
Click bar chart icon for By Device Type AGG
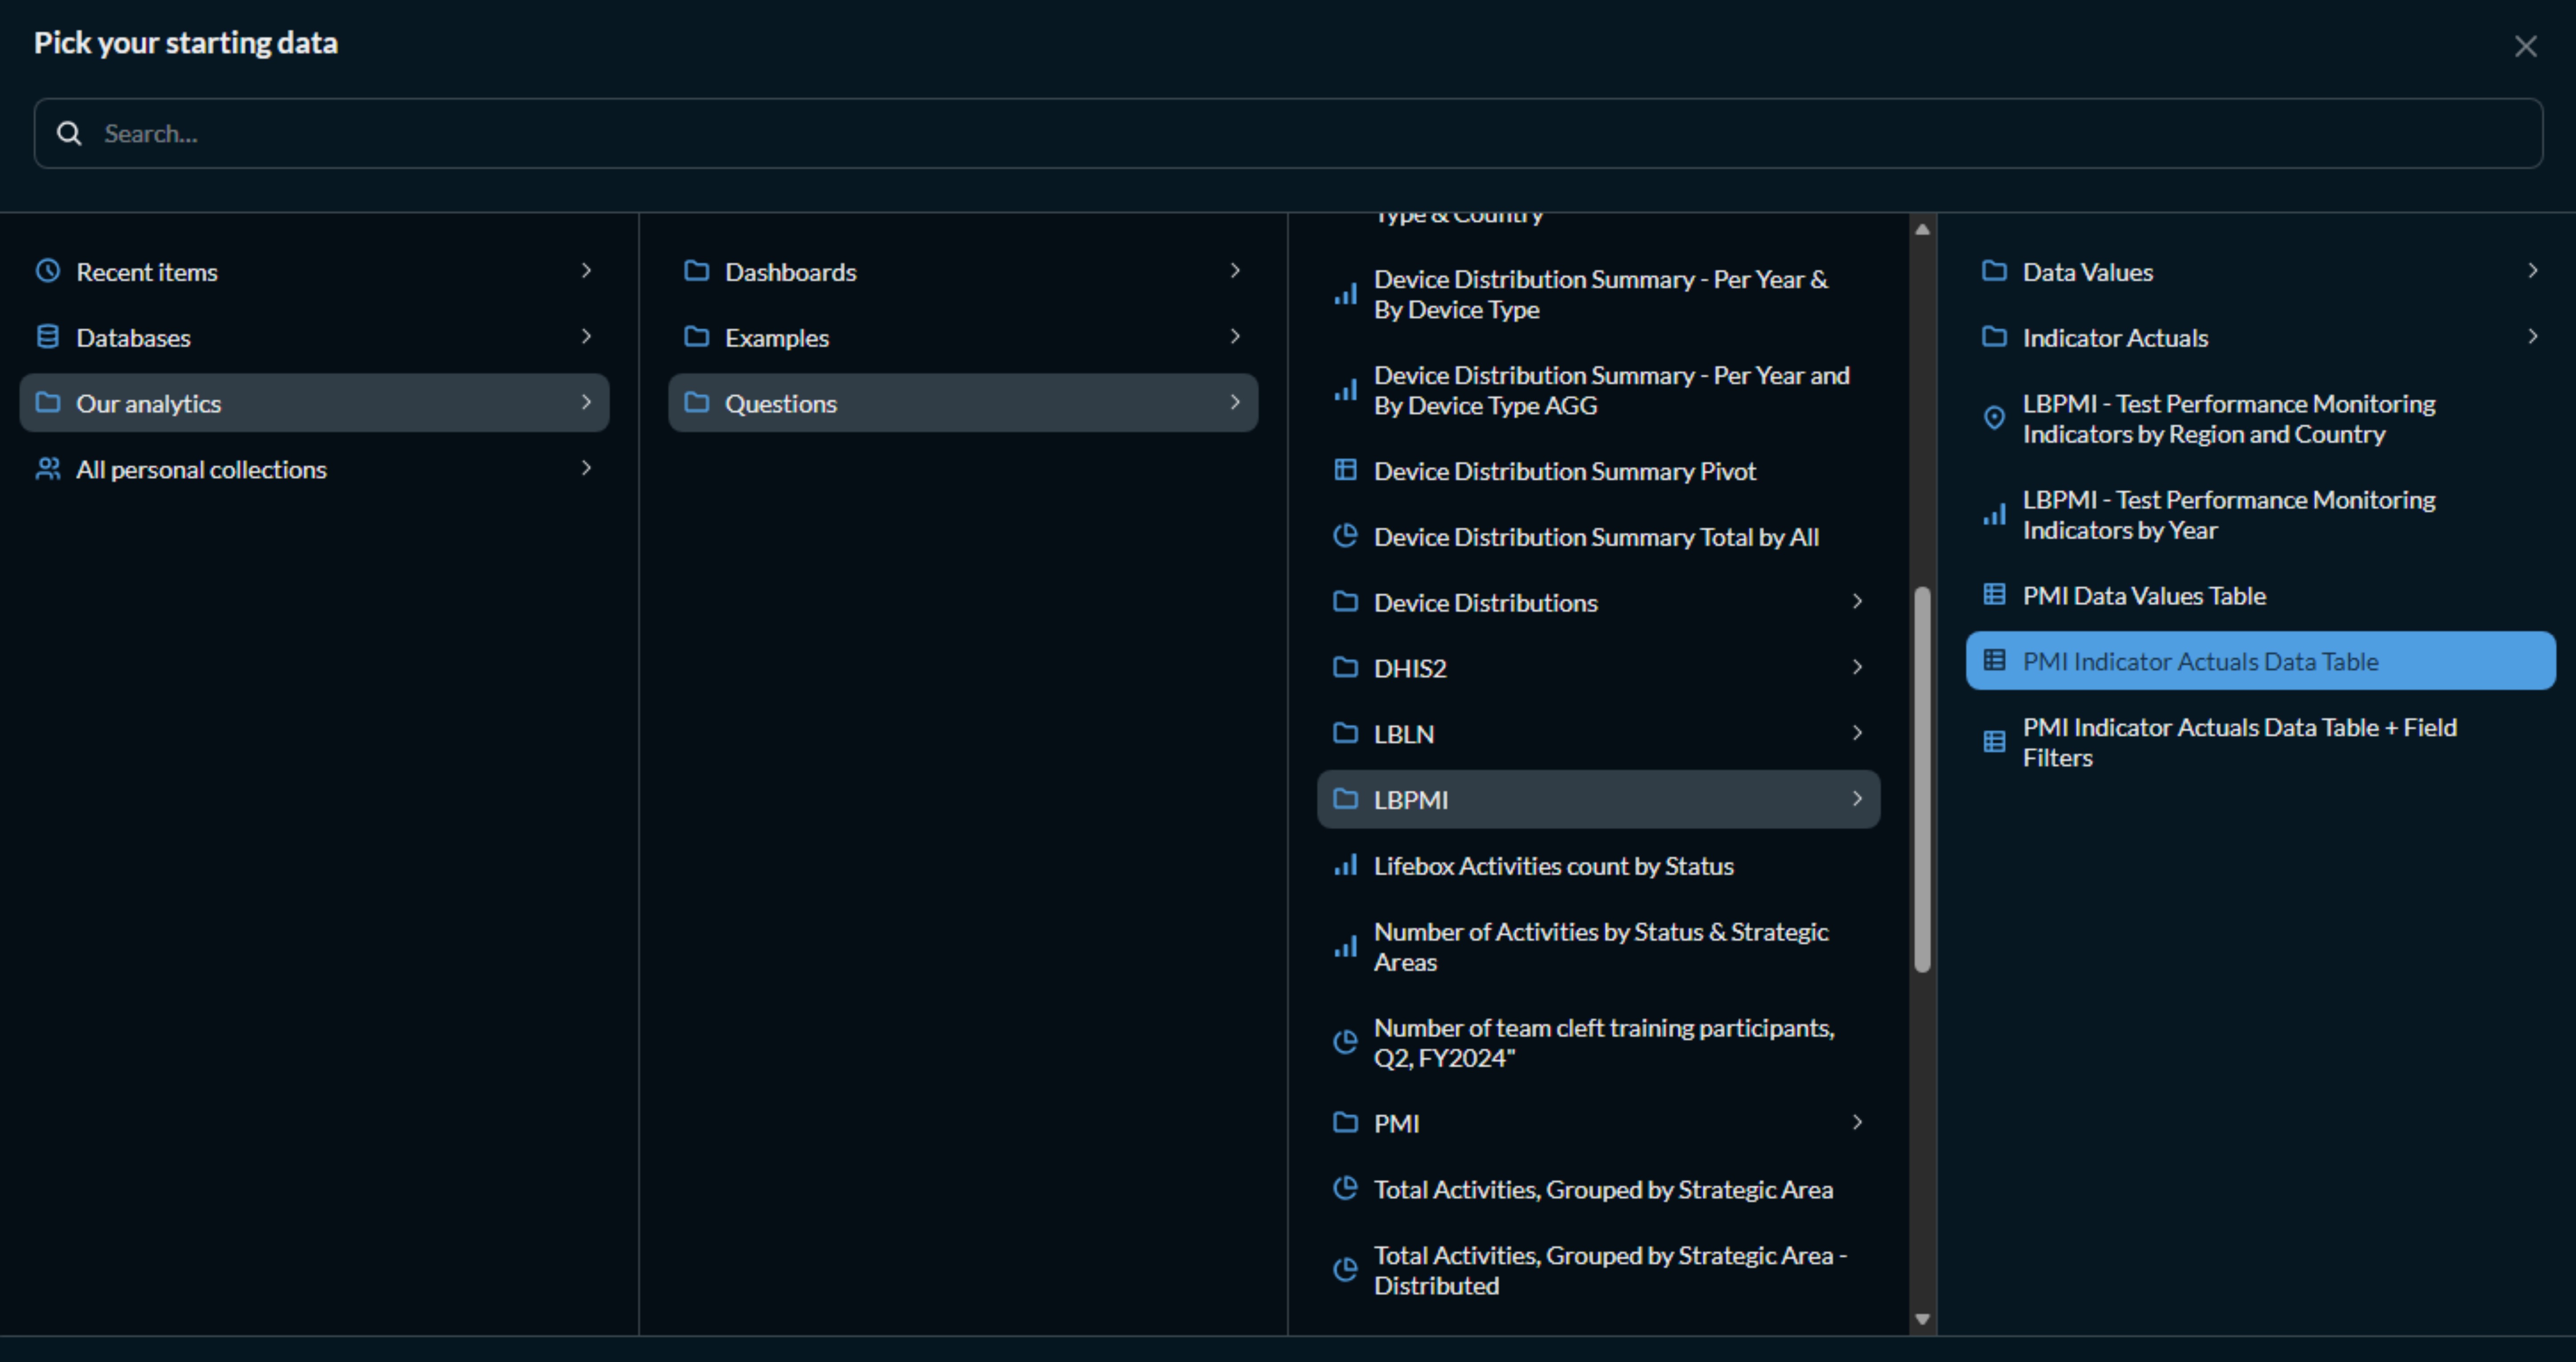coord(1346,390)
